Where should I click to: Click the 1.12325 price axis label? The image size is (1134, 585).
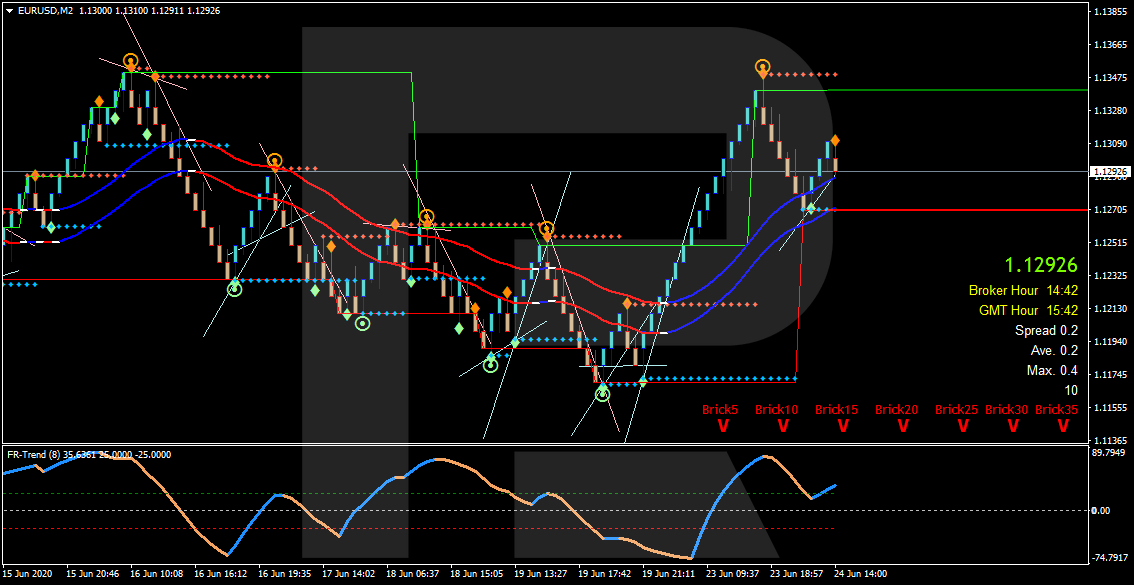pyautogui.click(x=1109, y=276)
